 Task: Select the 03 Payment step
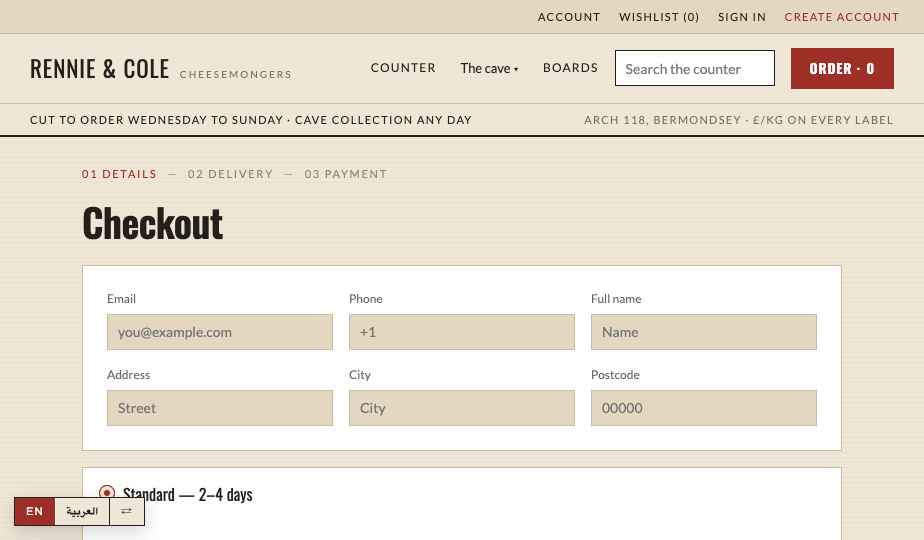346,174
